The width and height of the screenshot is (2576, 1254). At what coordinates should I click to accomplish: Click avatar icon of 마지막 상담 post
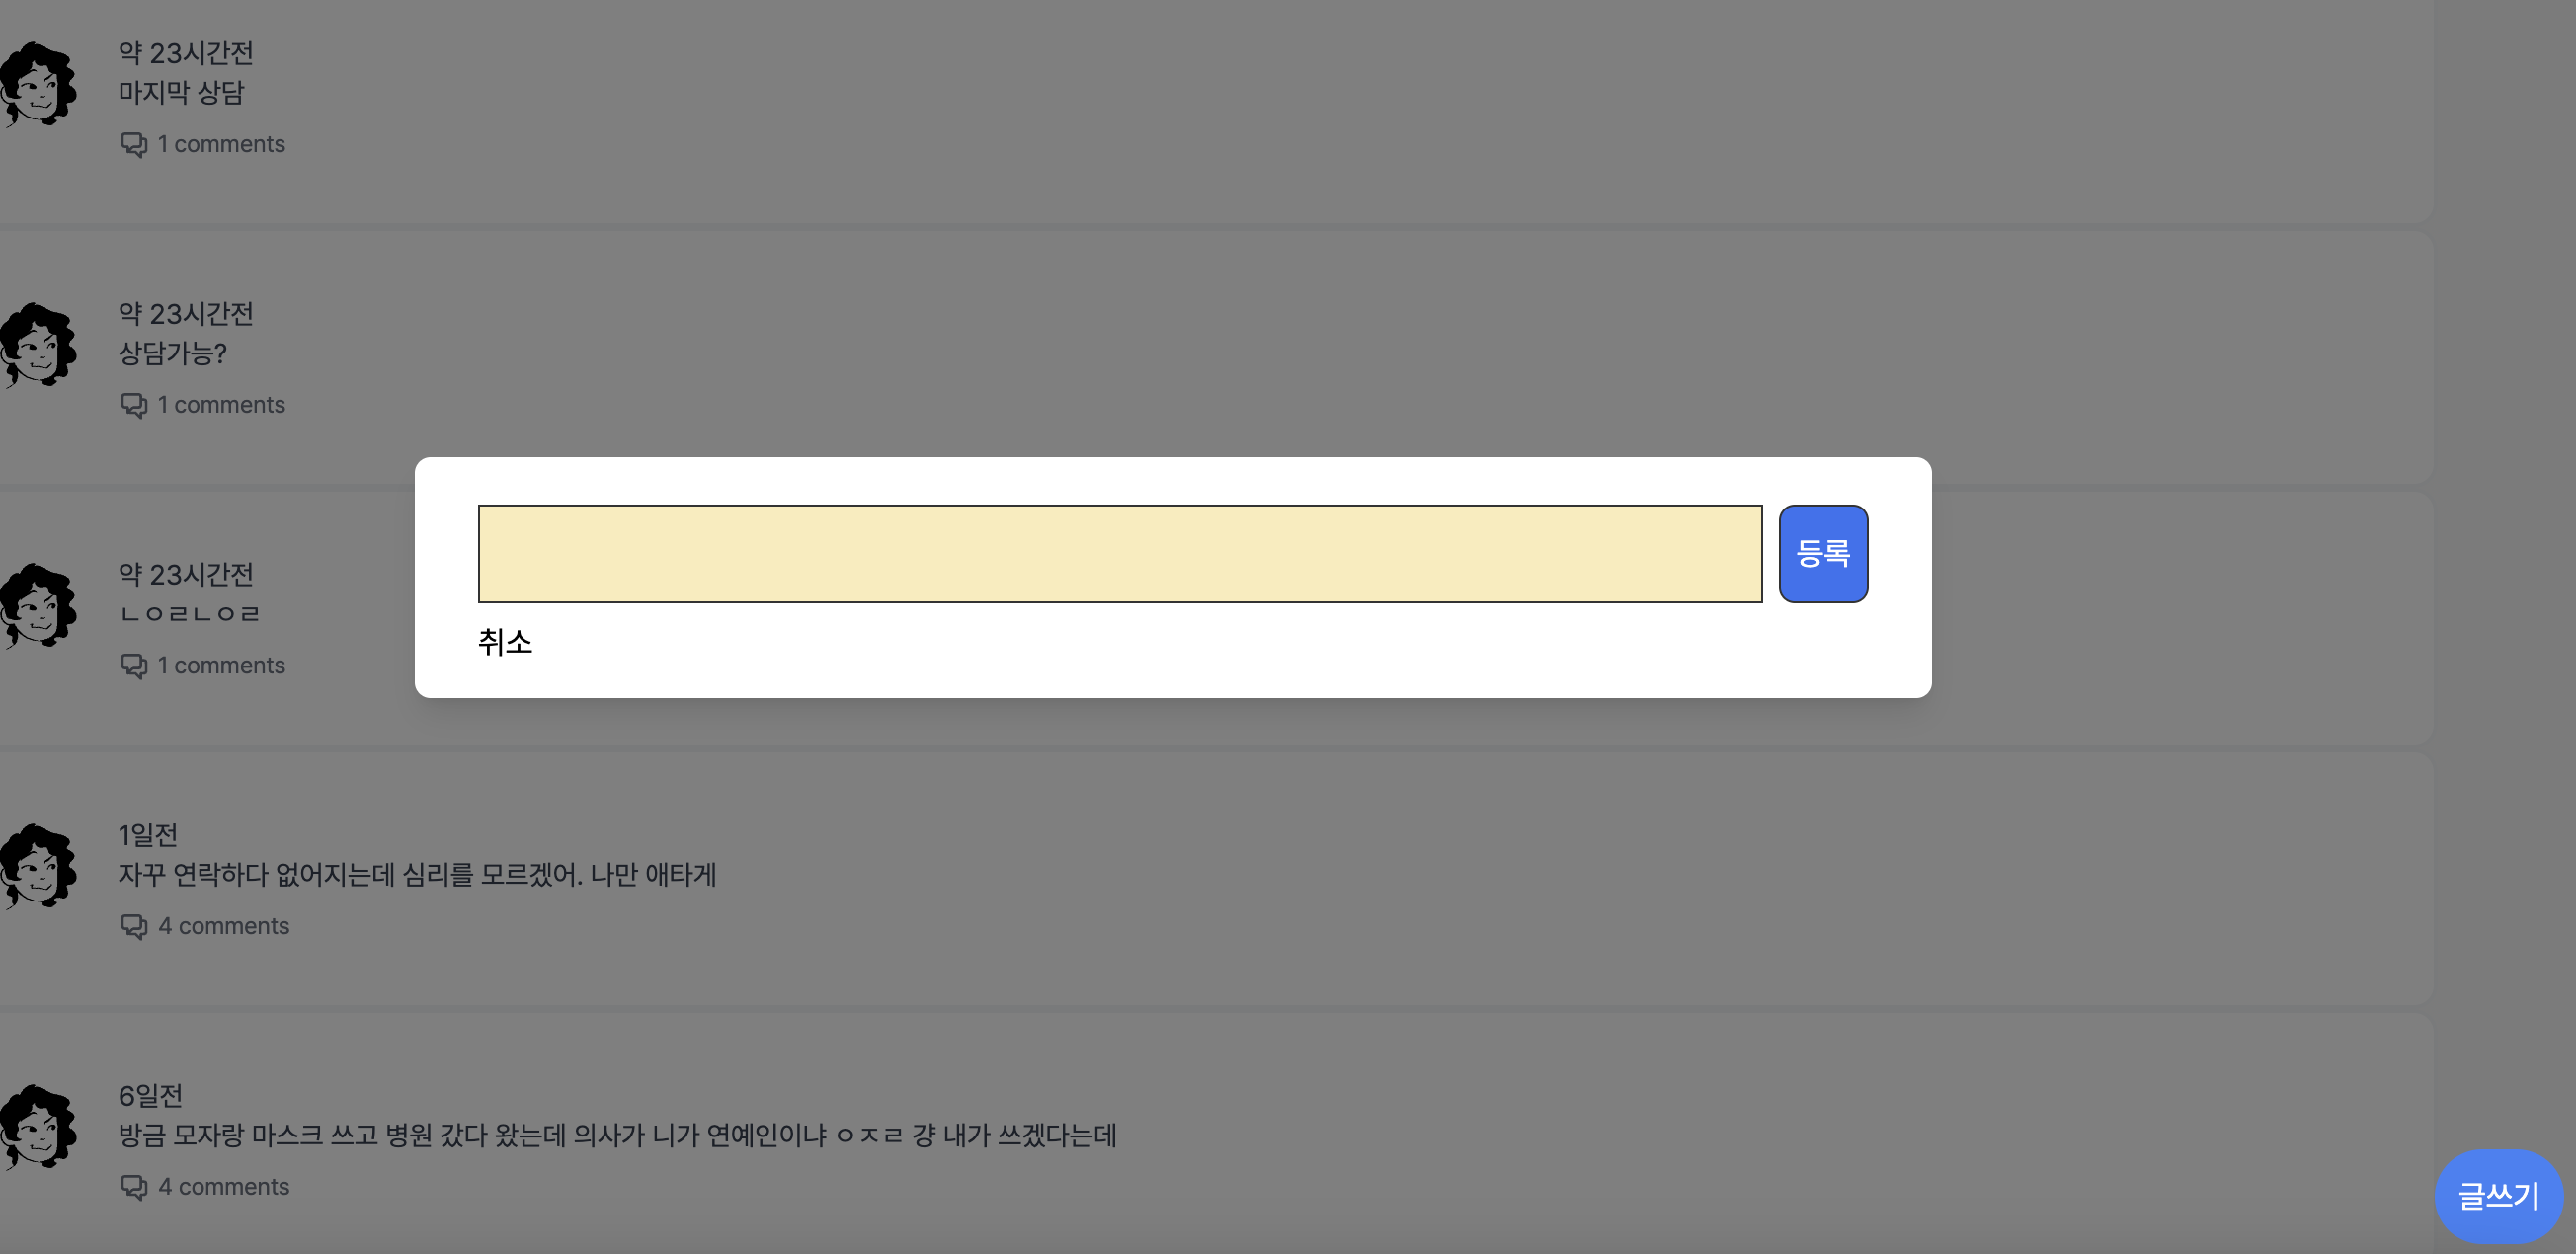pyautogui.click(x=39, y=84)
